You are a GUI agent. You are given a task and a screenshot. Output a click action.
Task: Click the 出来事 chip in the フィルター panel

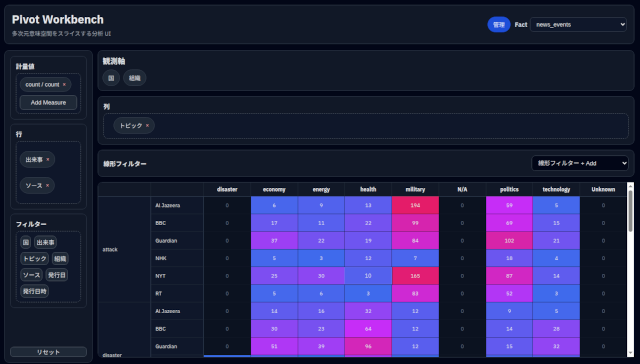point(45,242)
